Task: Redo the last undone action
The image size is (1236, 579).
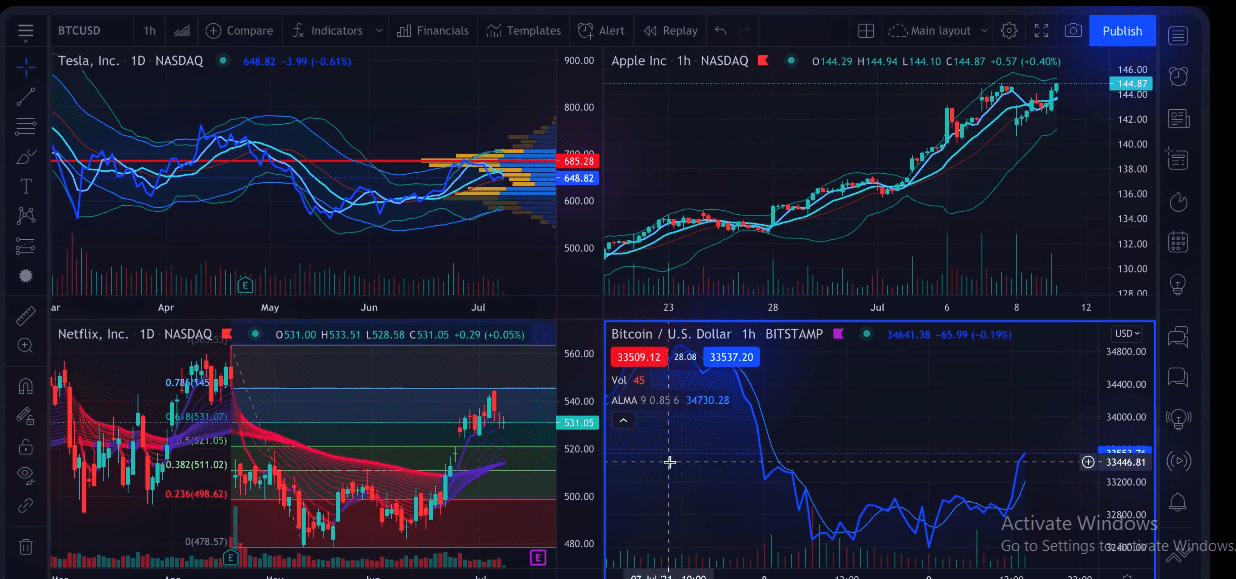Action: (743, 31)
